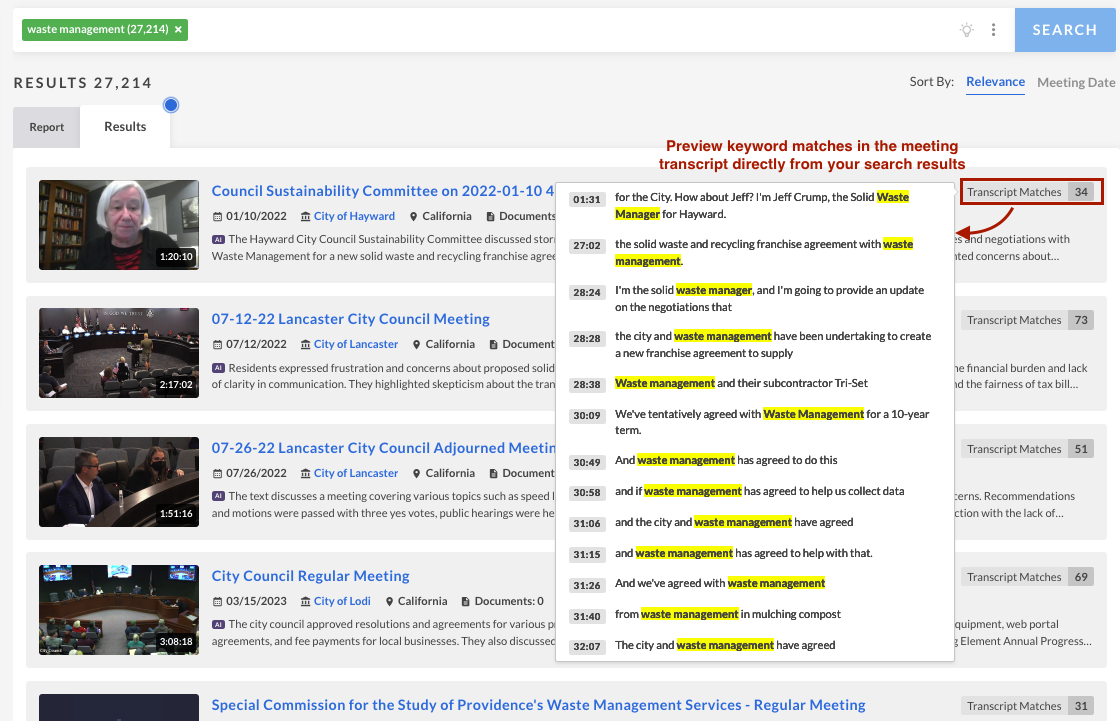Jump to transcript timestamp 31:06
1120x721 pixels.
tap(586, 524)
